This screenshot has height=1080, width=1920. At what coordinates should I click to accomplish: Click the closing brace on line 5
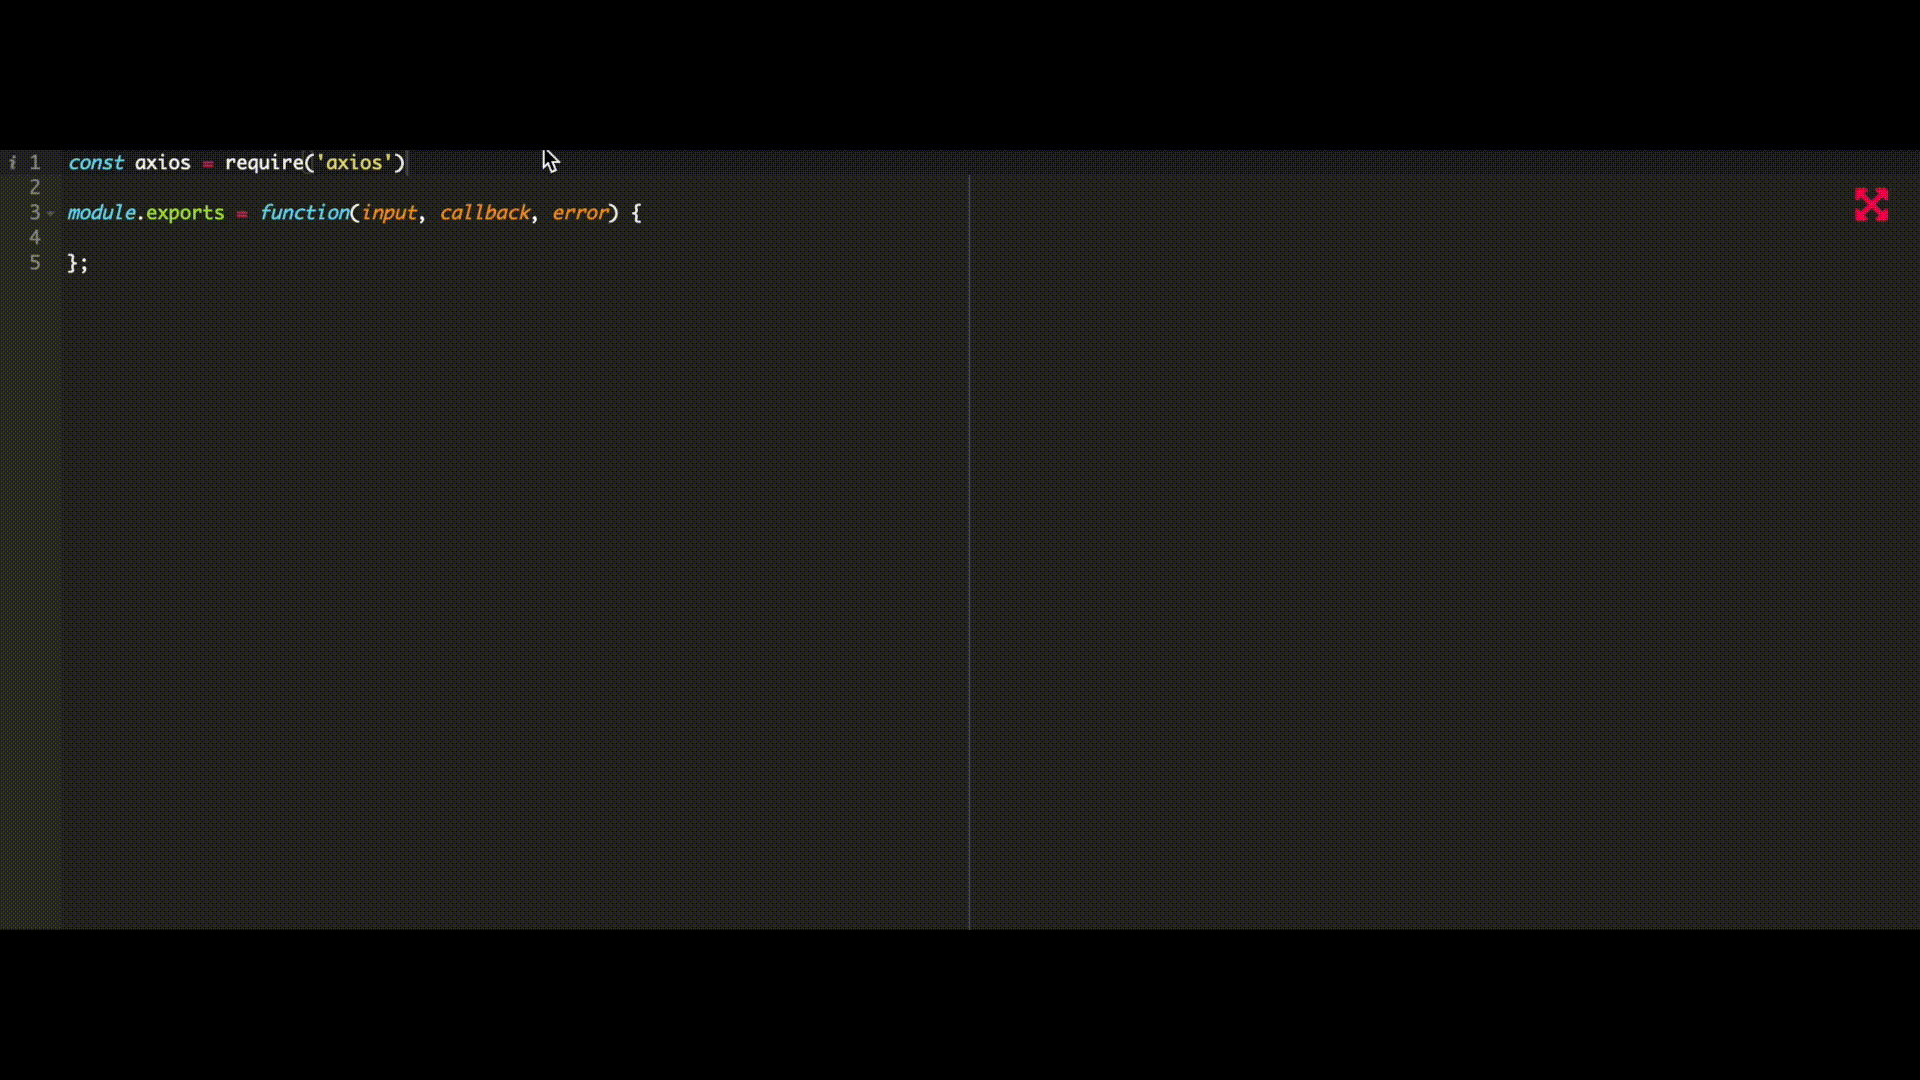tap(72, 262)
